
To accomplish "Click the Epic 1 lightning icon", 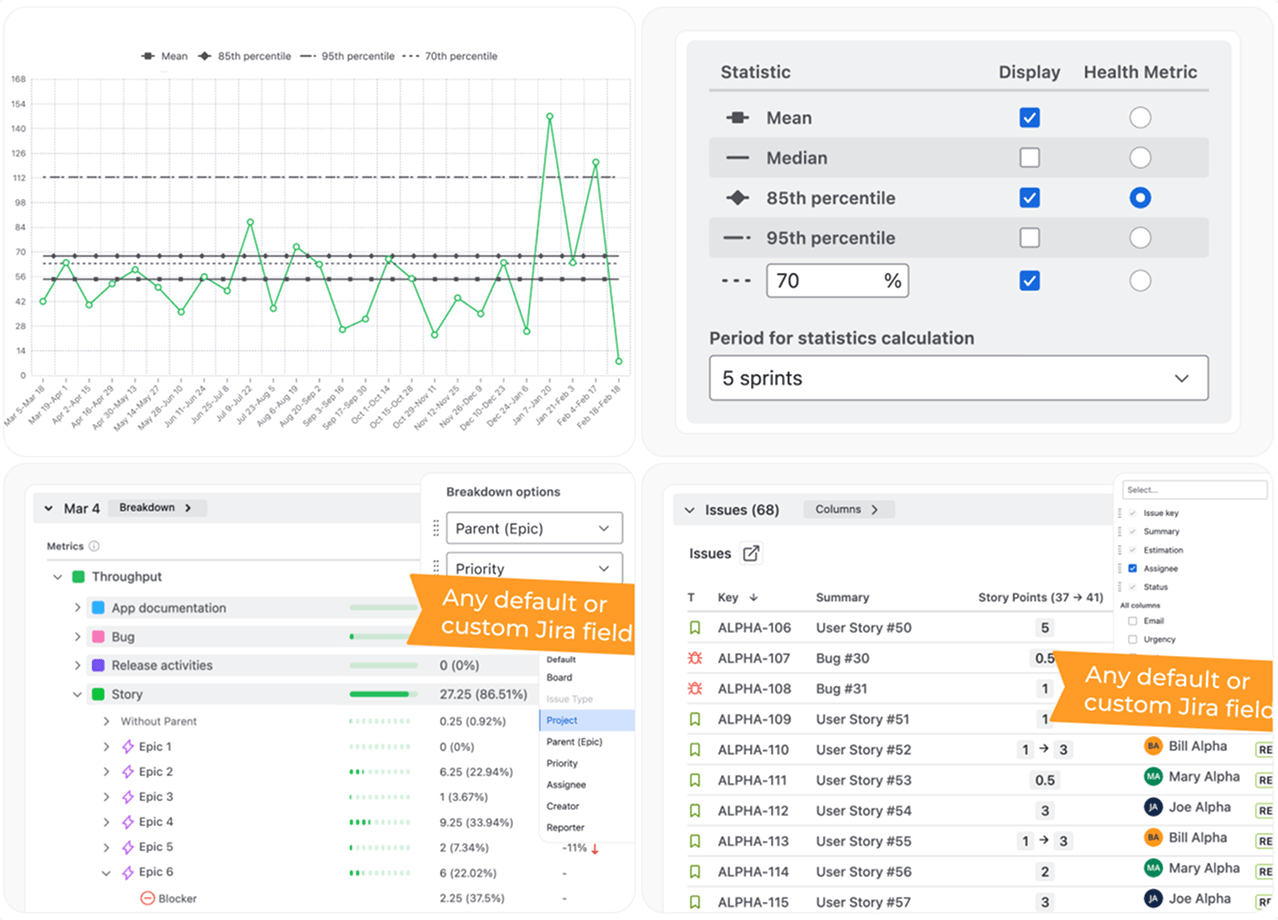I will click(127, 747).
